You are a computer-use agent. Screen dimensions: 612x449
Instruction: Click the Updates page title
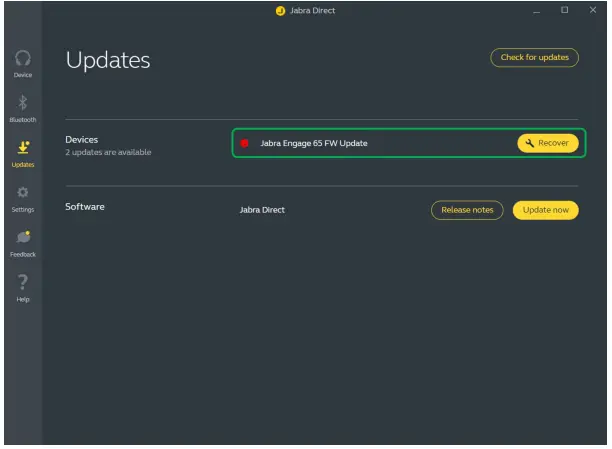point(108,60)
